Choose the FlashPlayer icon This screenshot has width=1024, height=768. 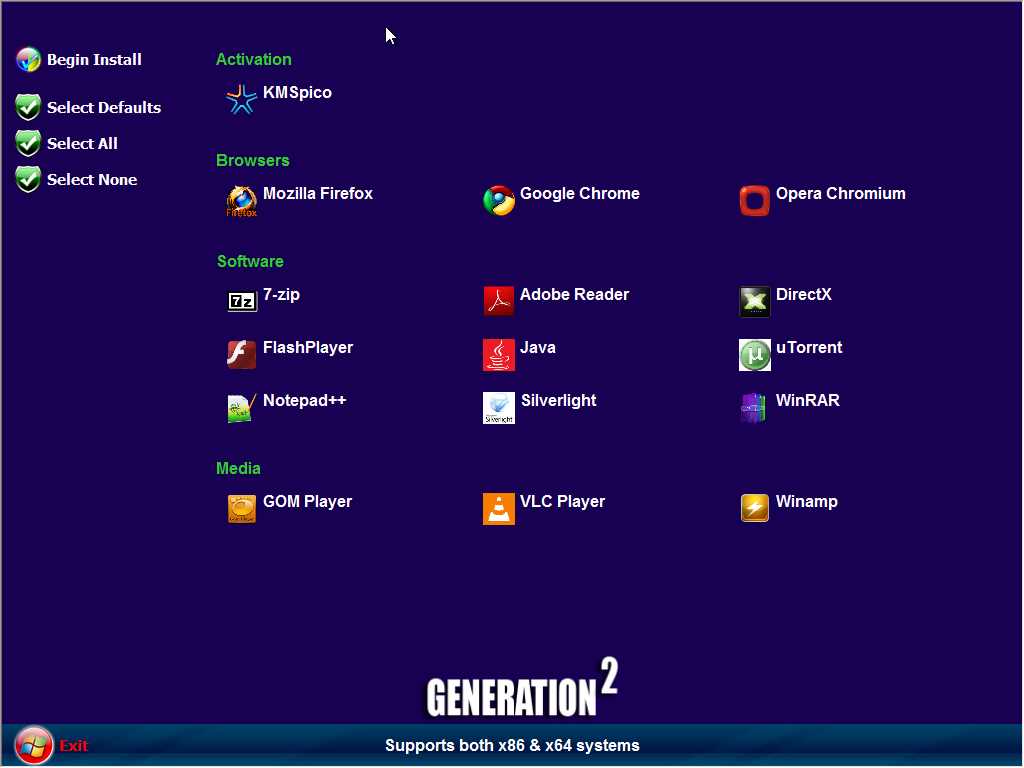coord(242,355)
